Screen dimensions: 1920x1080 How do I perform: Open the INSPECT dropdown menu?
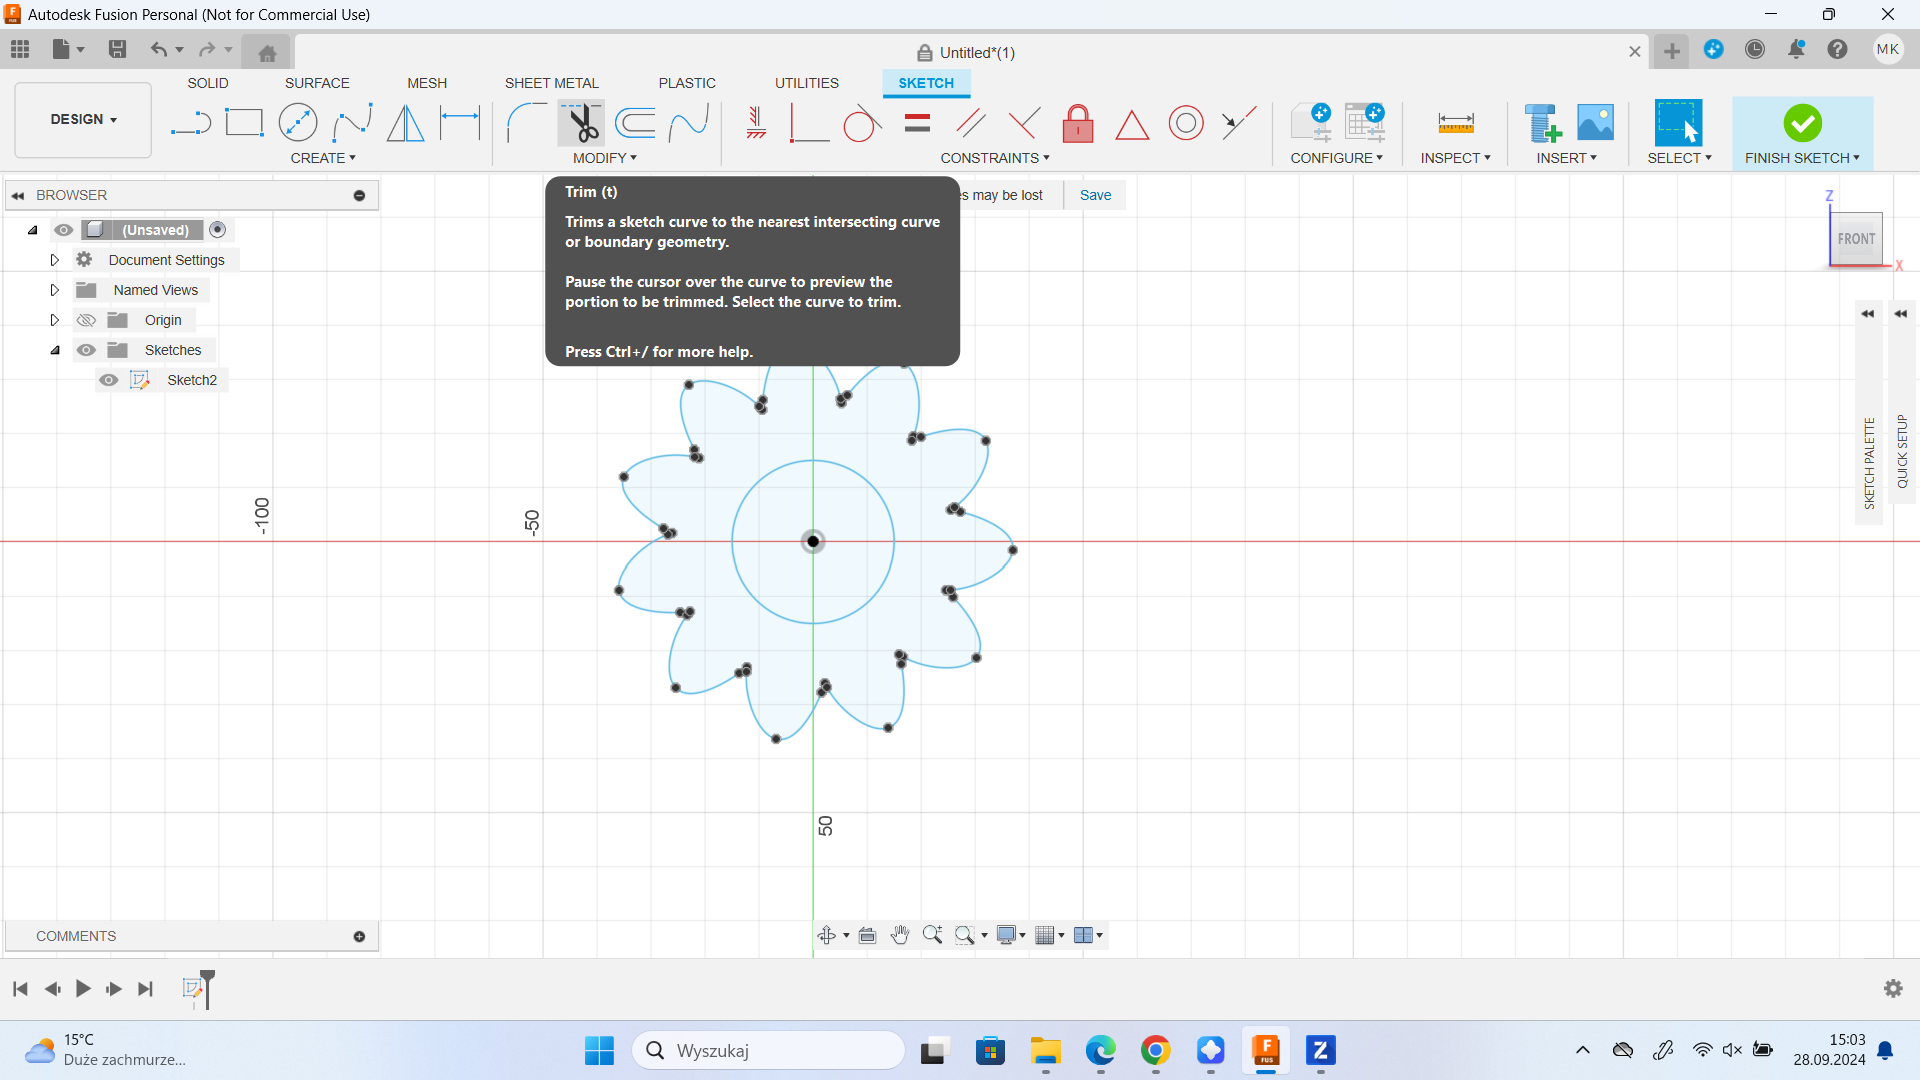1456,158
